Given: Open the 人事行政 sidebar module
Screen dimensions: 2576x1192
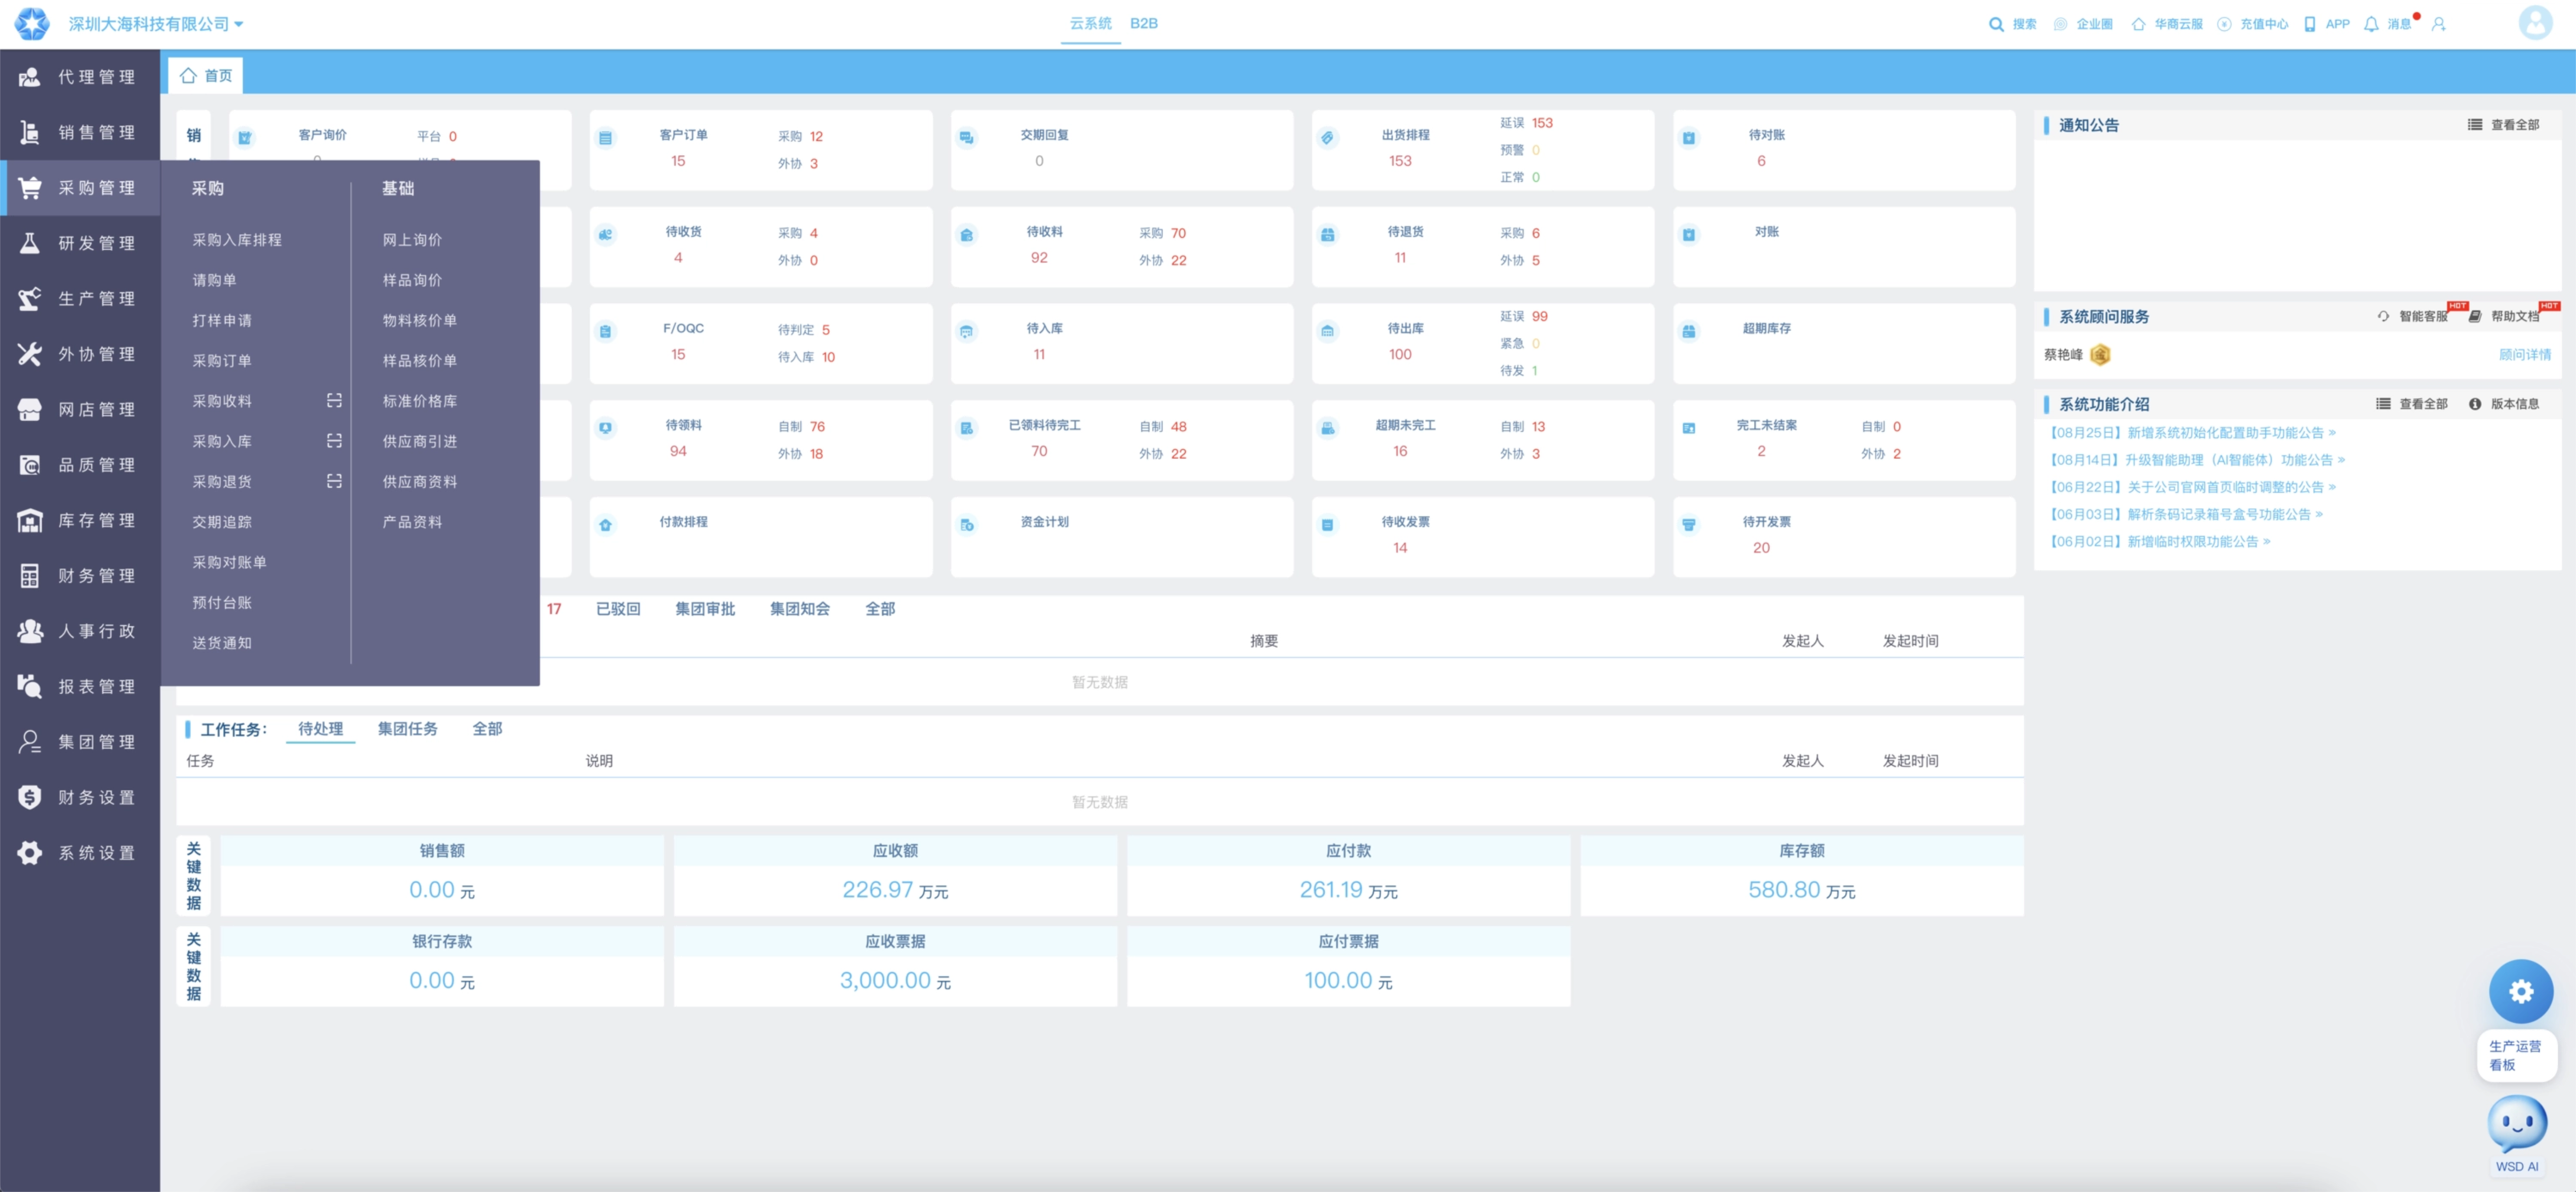Looking at the screenshot, I should coord(80,631).
